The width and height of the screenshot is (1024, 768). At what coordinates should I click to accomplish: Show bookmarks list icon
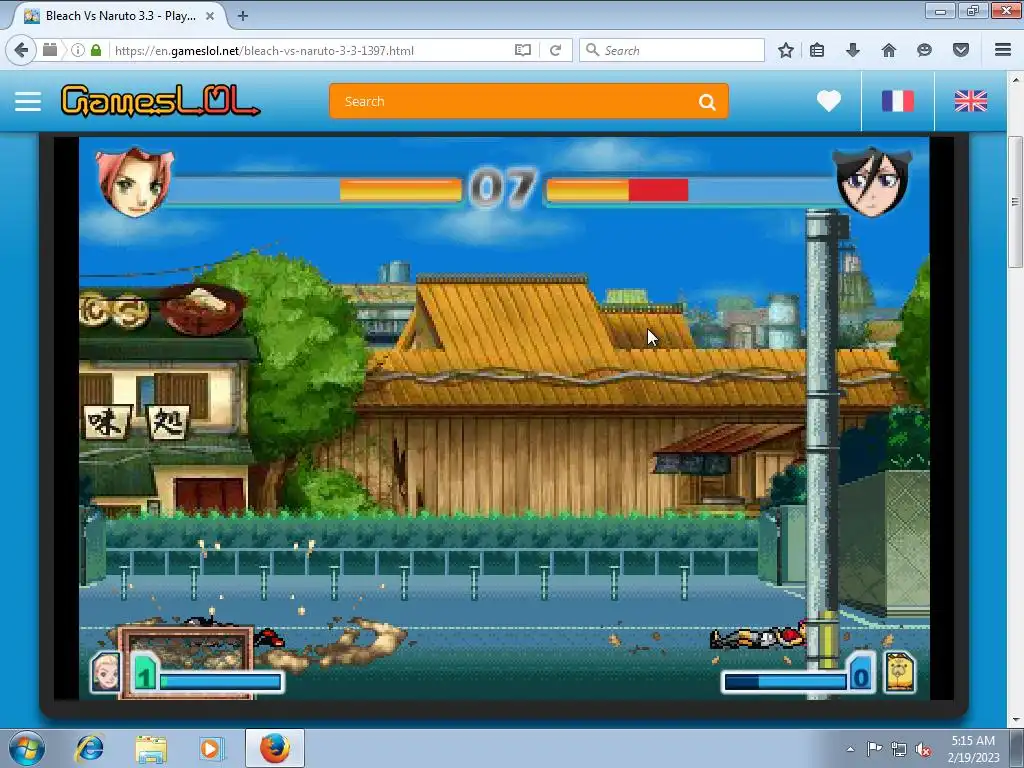817,50
